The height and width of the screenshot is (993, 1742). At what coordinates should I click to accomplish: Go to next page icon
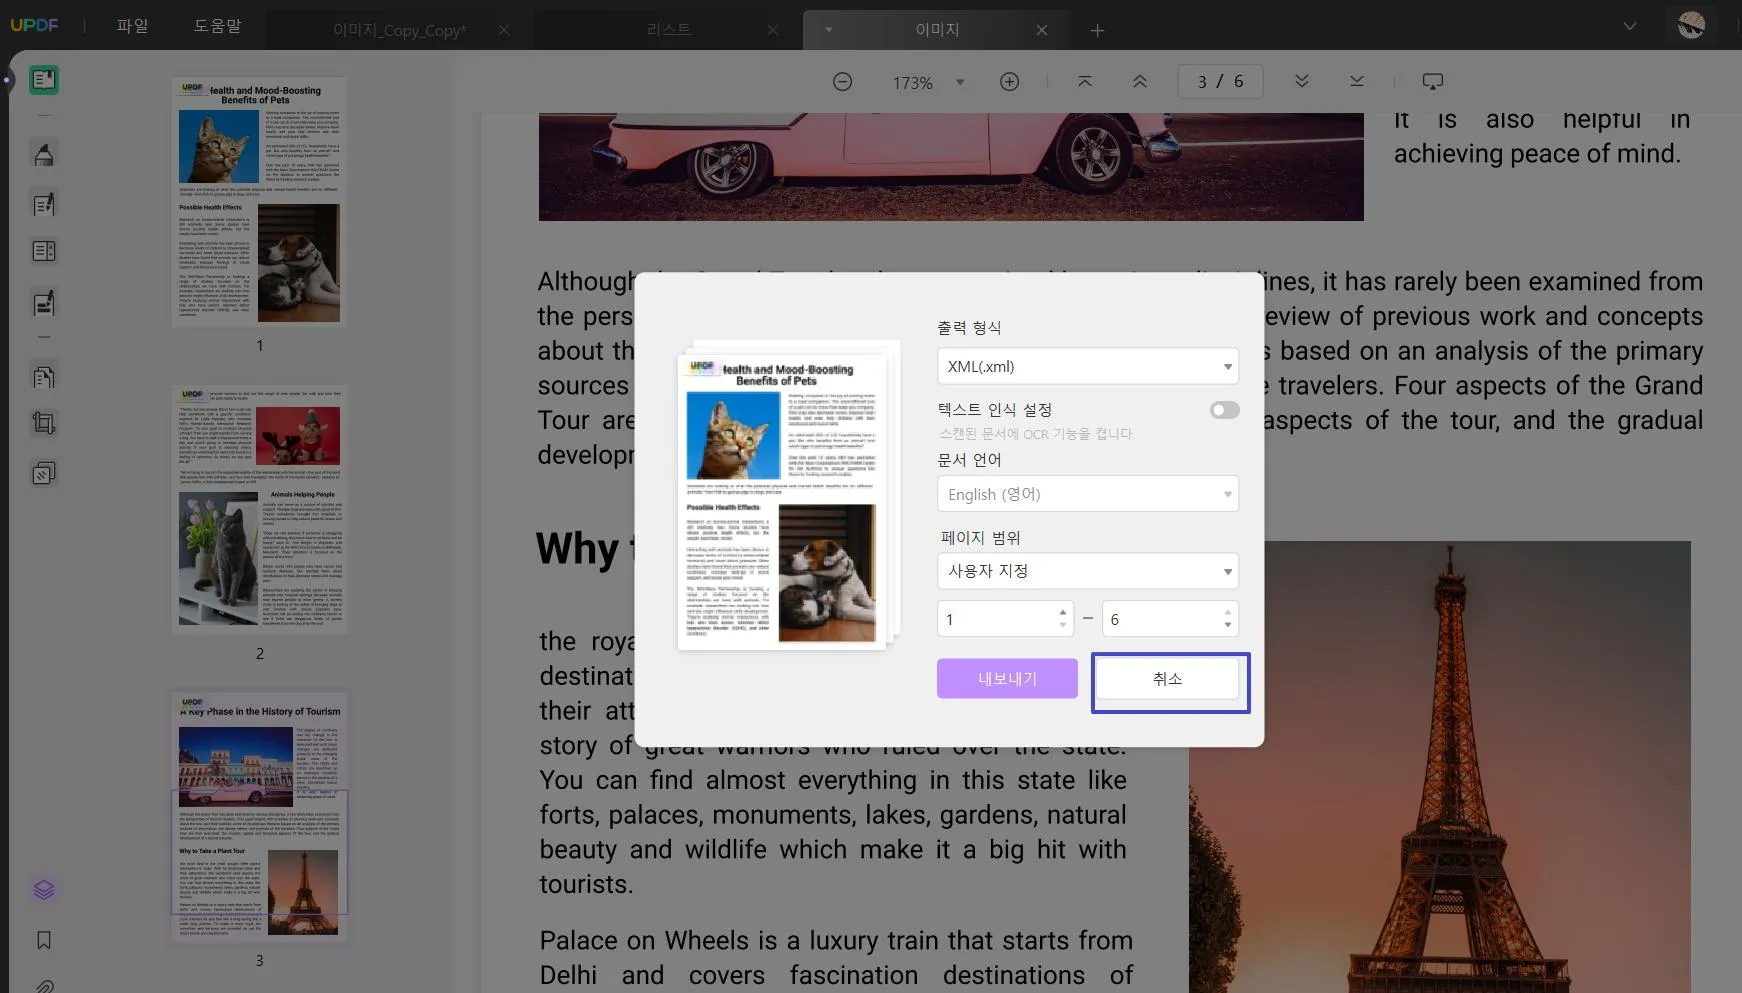coord(1302,81)
